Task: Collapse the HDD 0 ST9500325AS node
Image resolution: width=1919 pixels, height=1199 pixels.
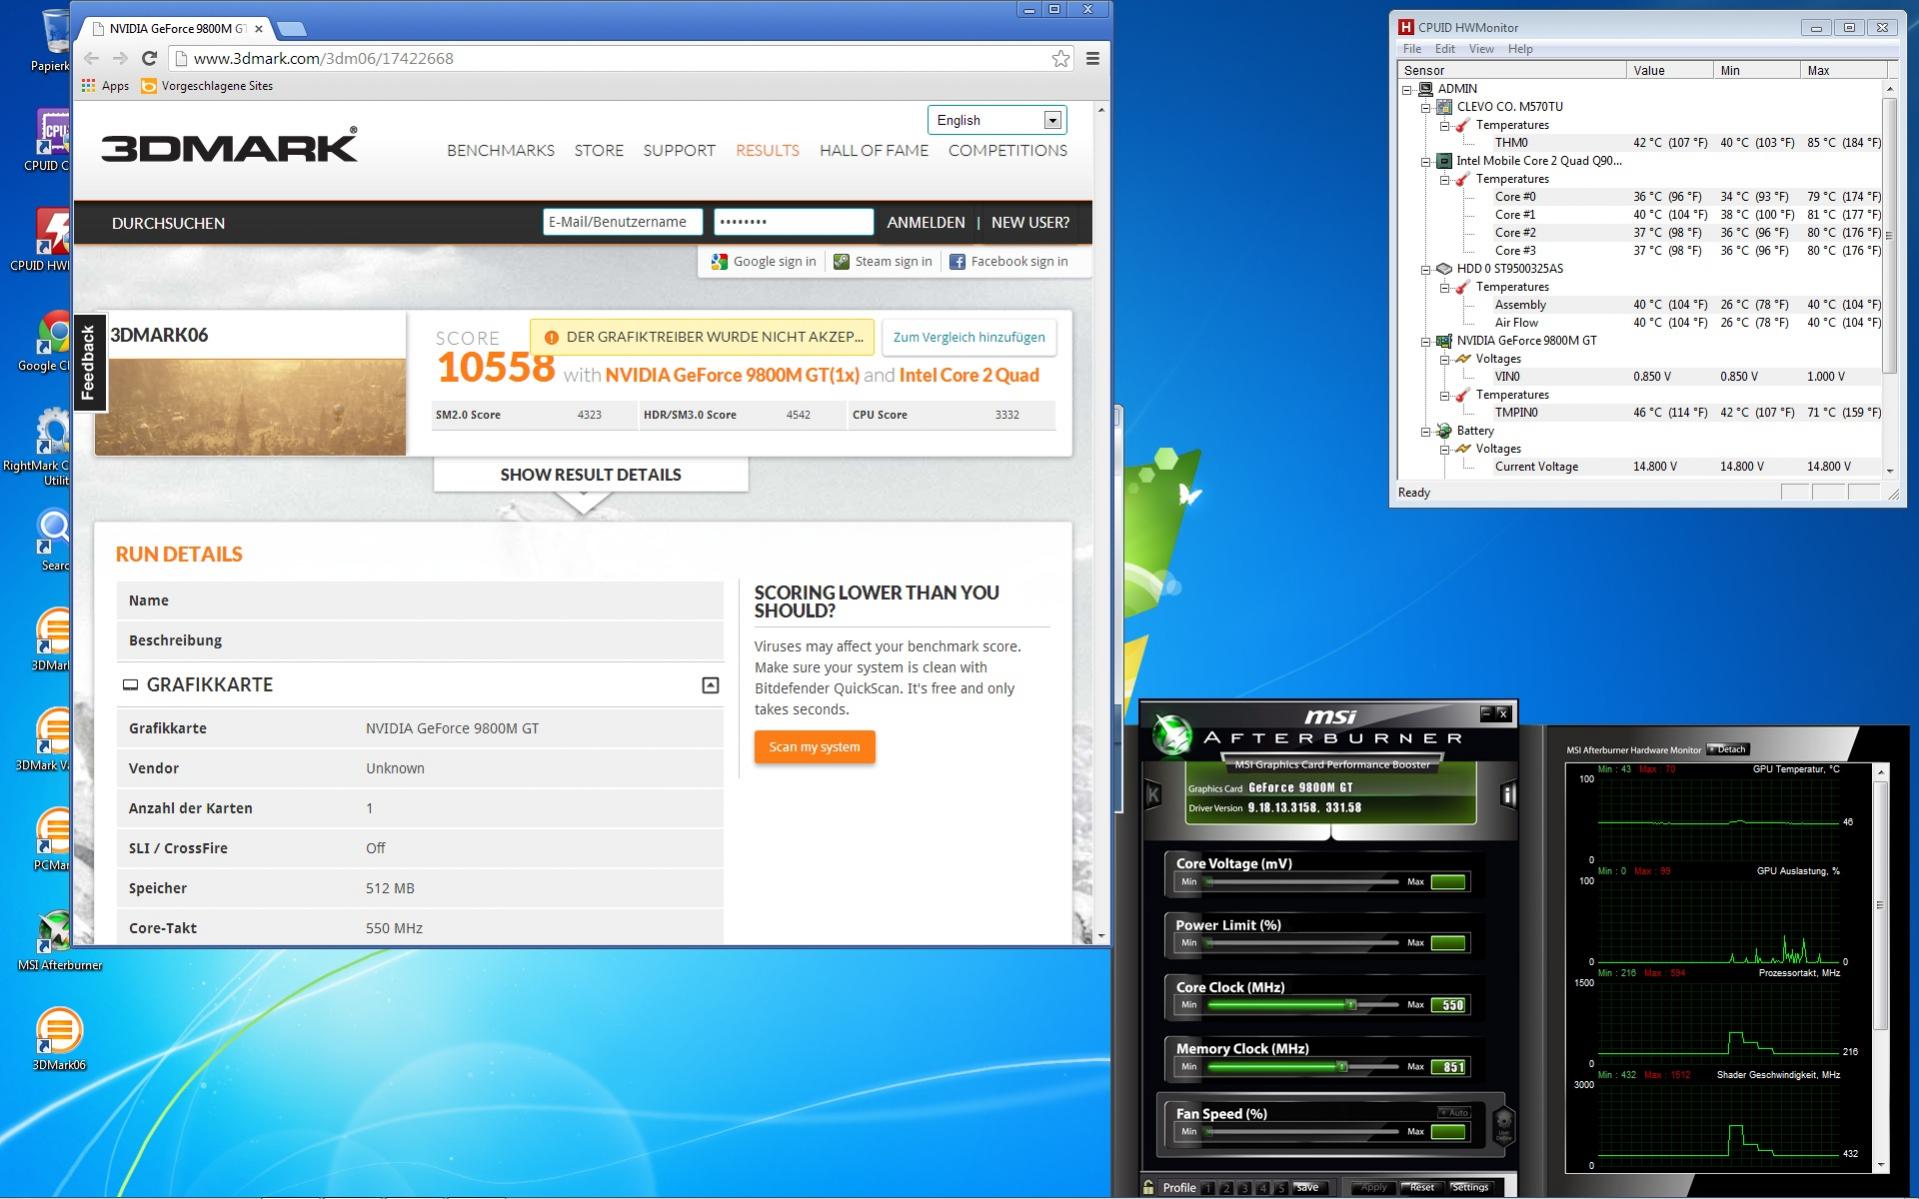Action: tap(1426, 269)
